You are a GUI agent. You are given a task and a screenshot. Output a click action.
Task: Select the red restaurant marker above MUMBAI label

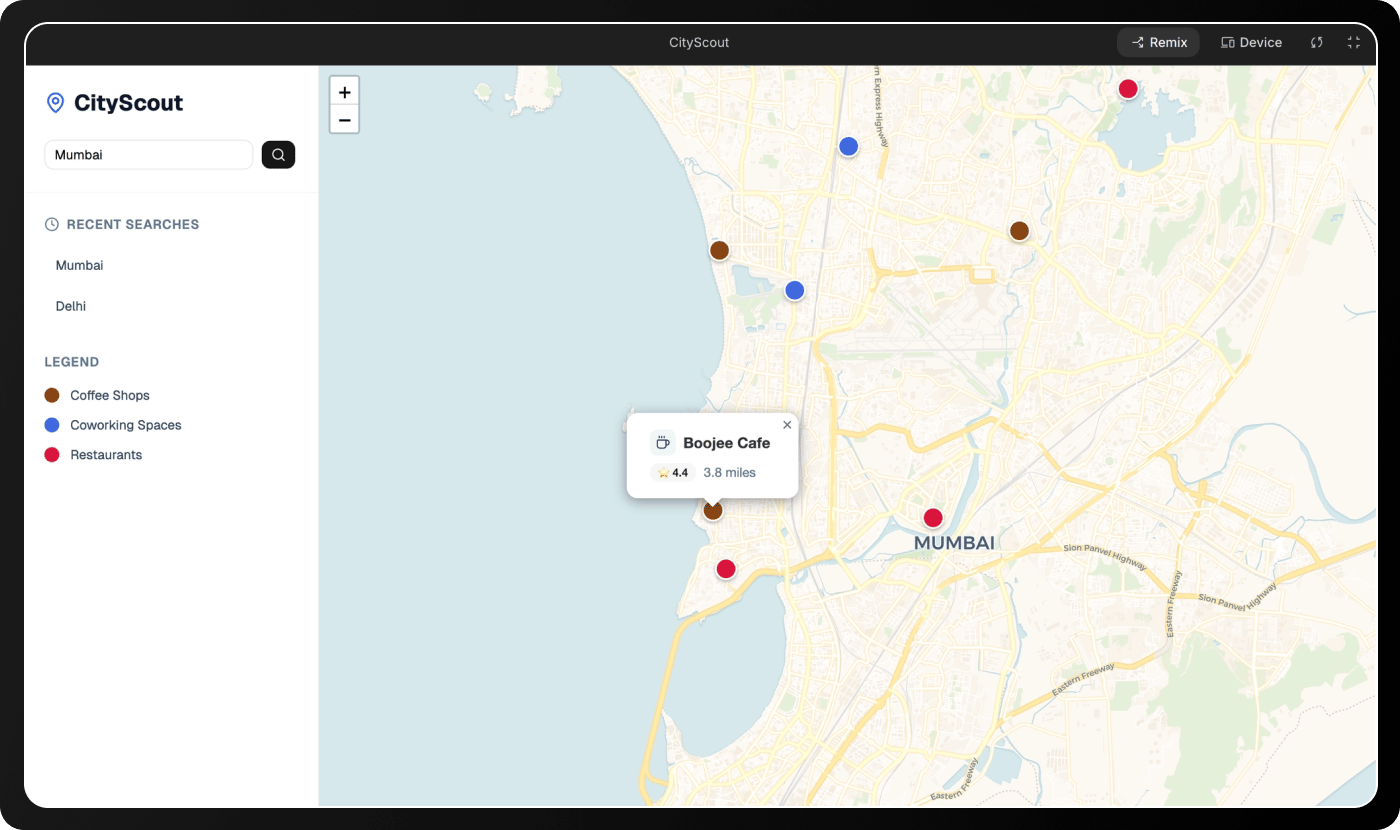coord(933,518)
